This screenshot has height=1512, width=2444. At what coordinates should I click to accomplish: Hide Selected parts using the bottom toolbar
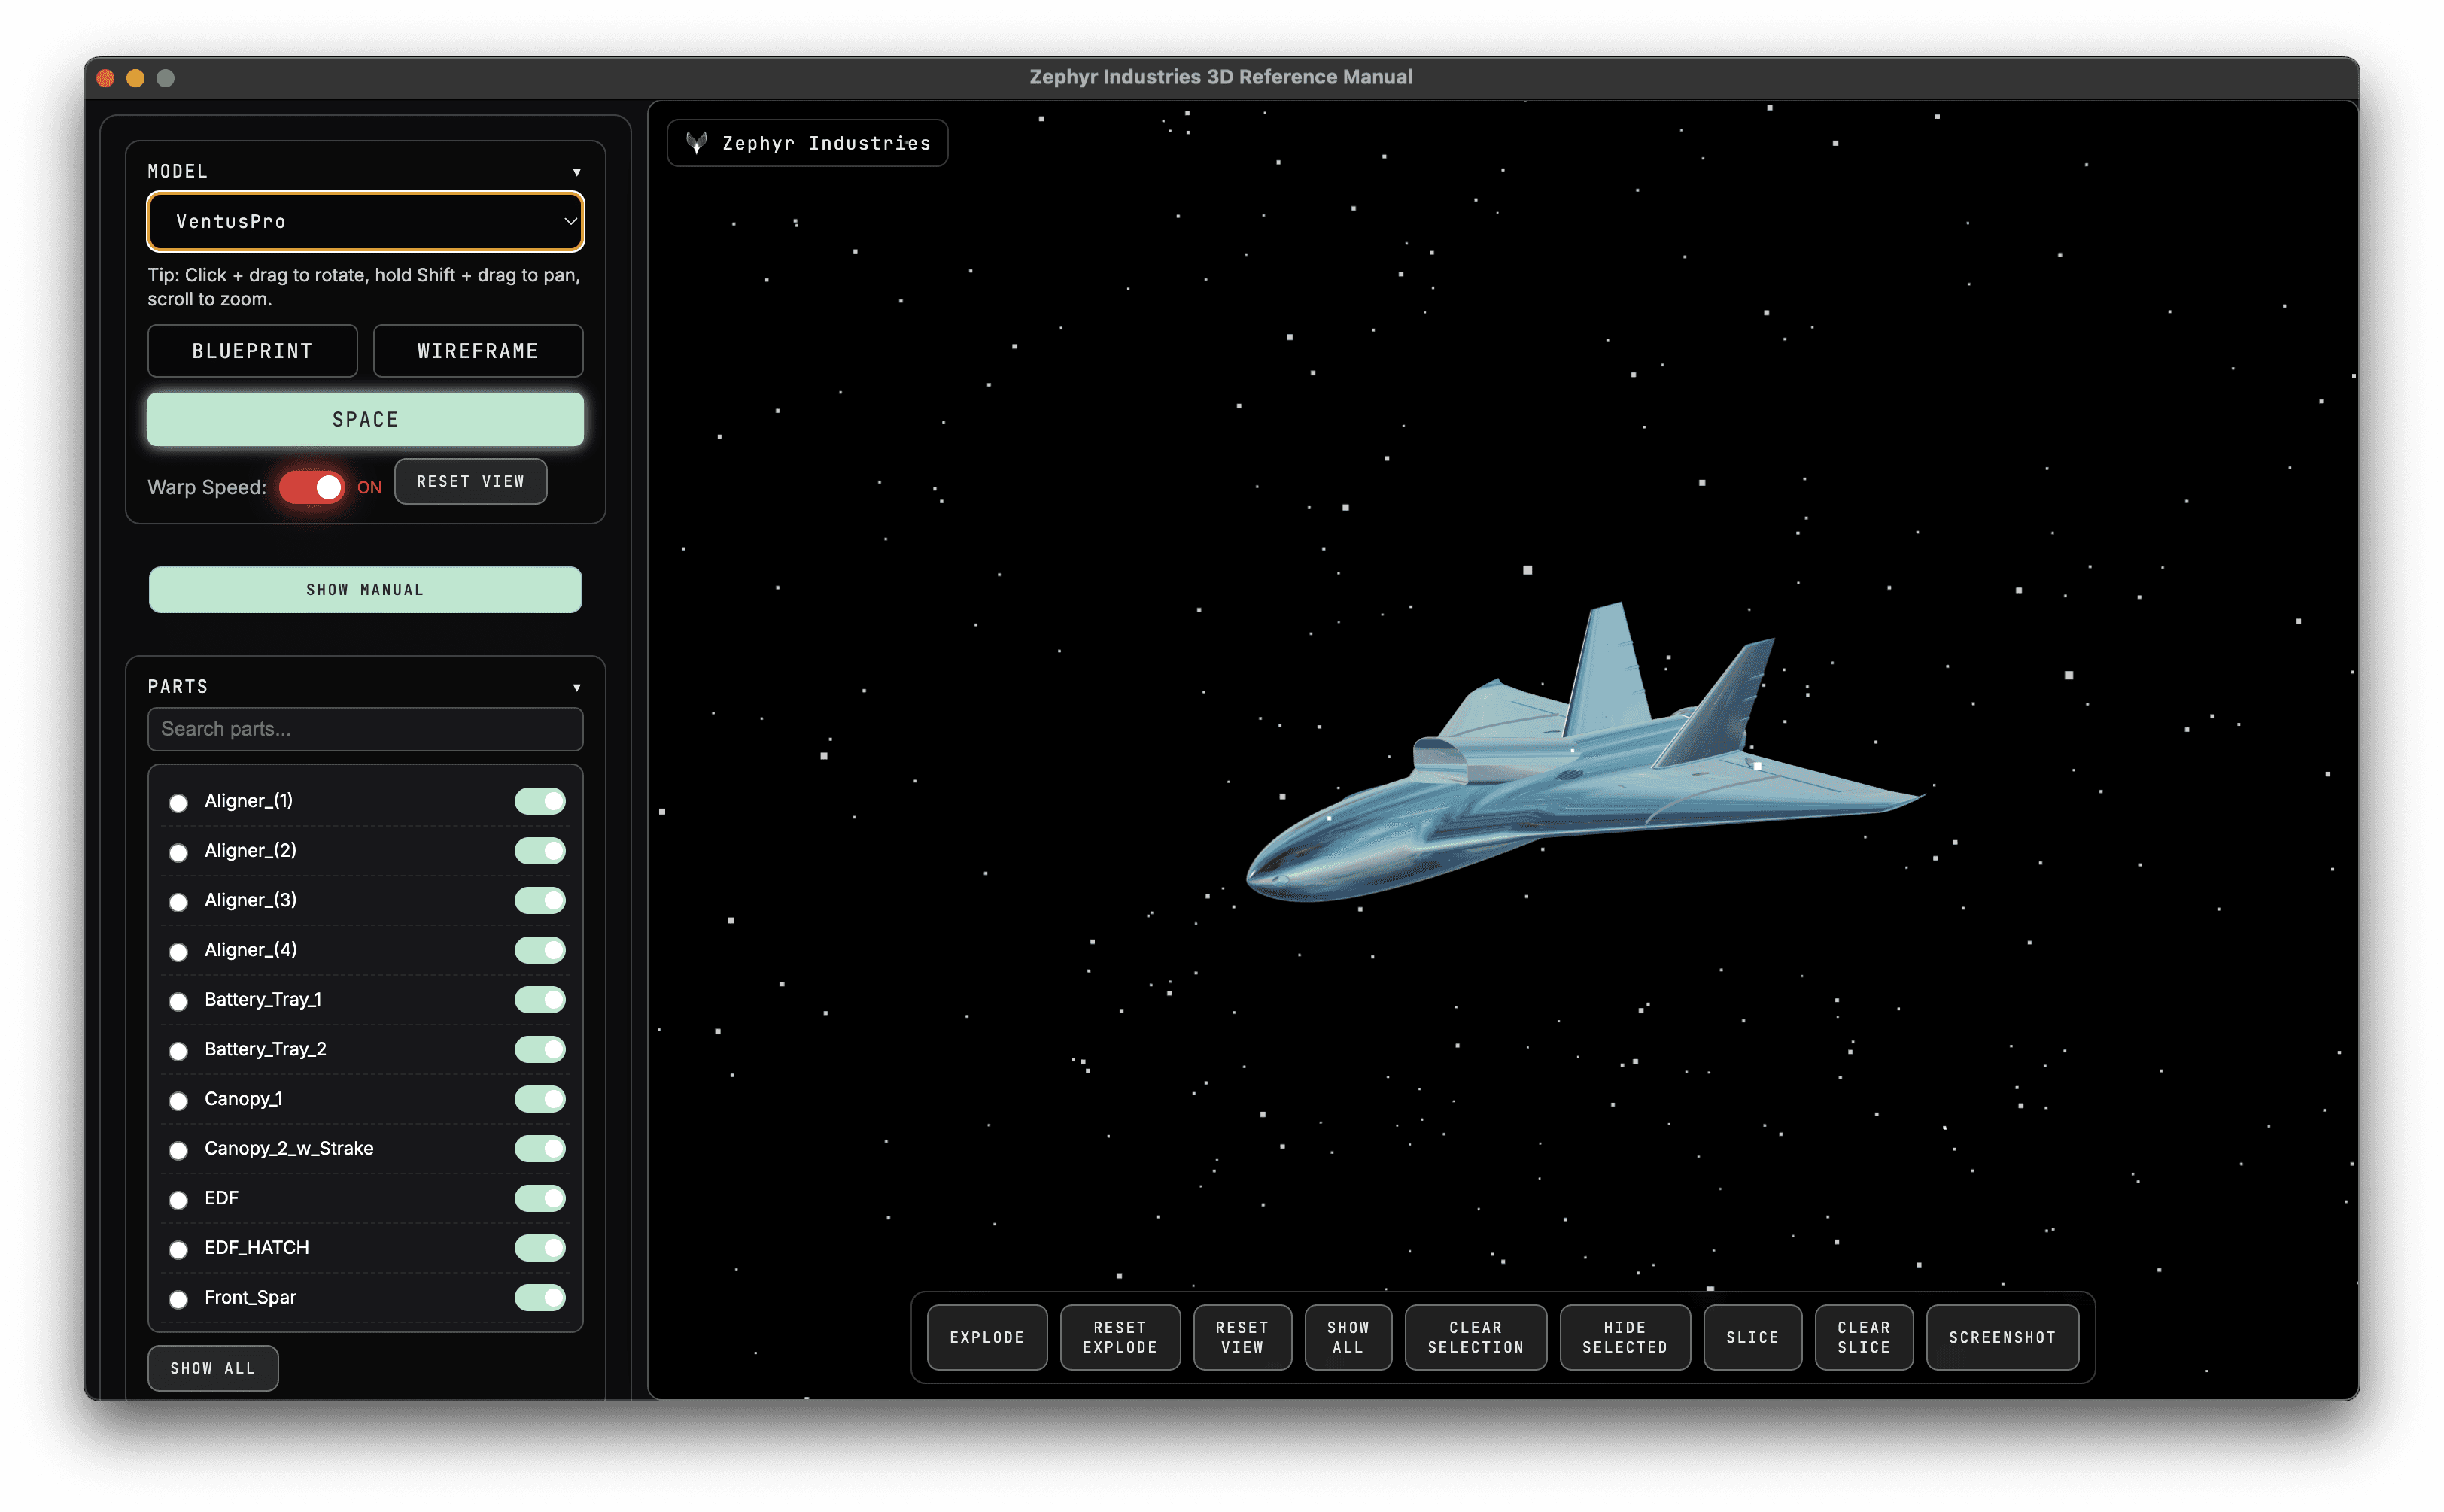[x=1624, y=1337]
